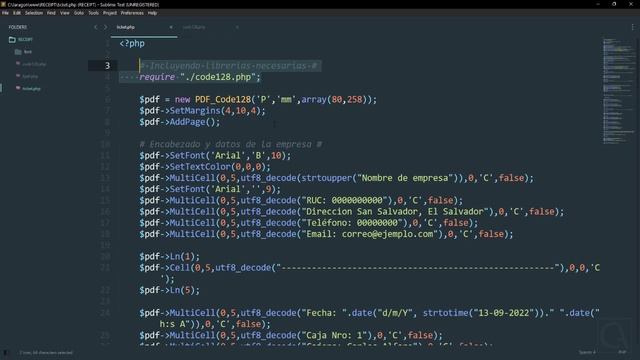Screen dimensions: 640x360
Task: Click the "RUC: 0000000000" string
Action: point(344,200)
